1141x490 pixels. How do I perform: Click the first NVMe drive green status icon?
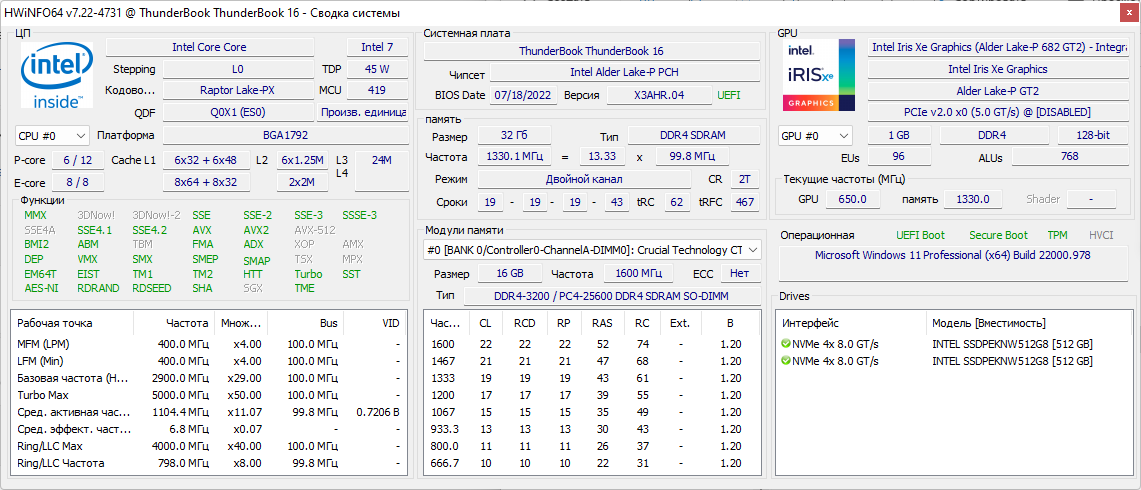click(x=786, y=344)
